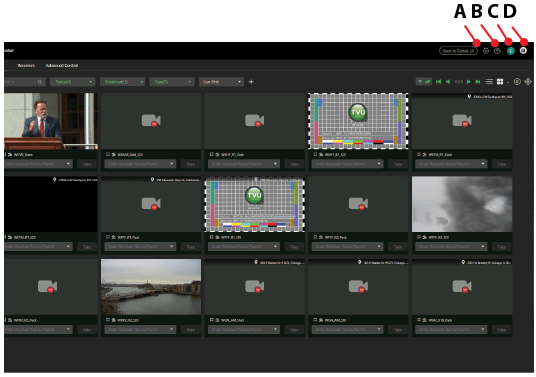Open the settings gear icon in header
The height and width of the screenshot is (377, 536).
coord(486,51)
